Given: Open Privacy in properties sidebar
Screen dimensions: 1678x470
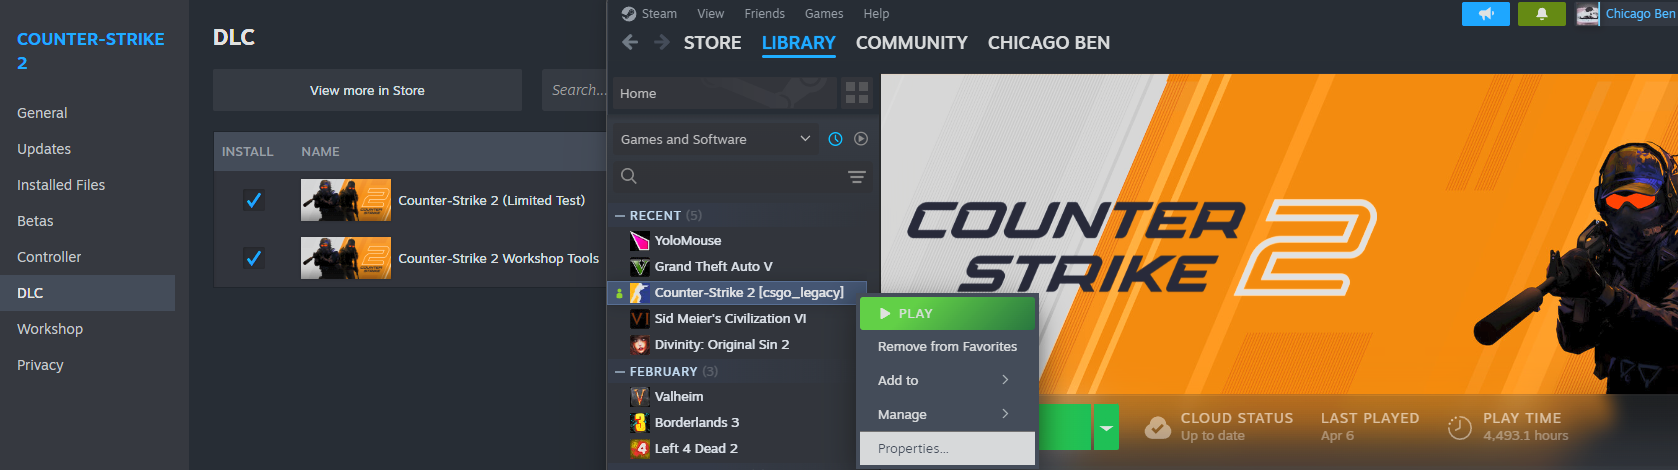Looking at the screenshot, I should pos(87,365).
